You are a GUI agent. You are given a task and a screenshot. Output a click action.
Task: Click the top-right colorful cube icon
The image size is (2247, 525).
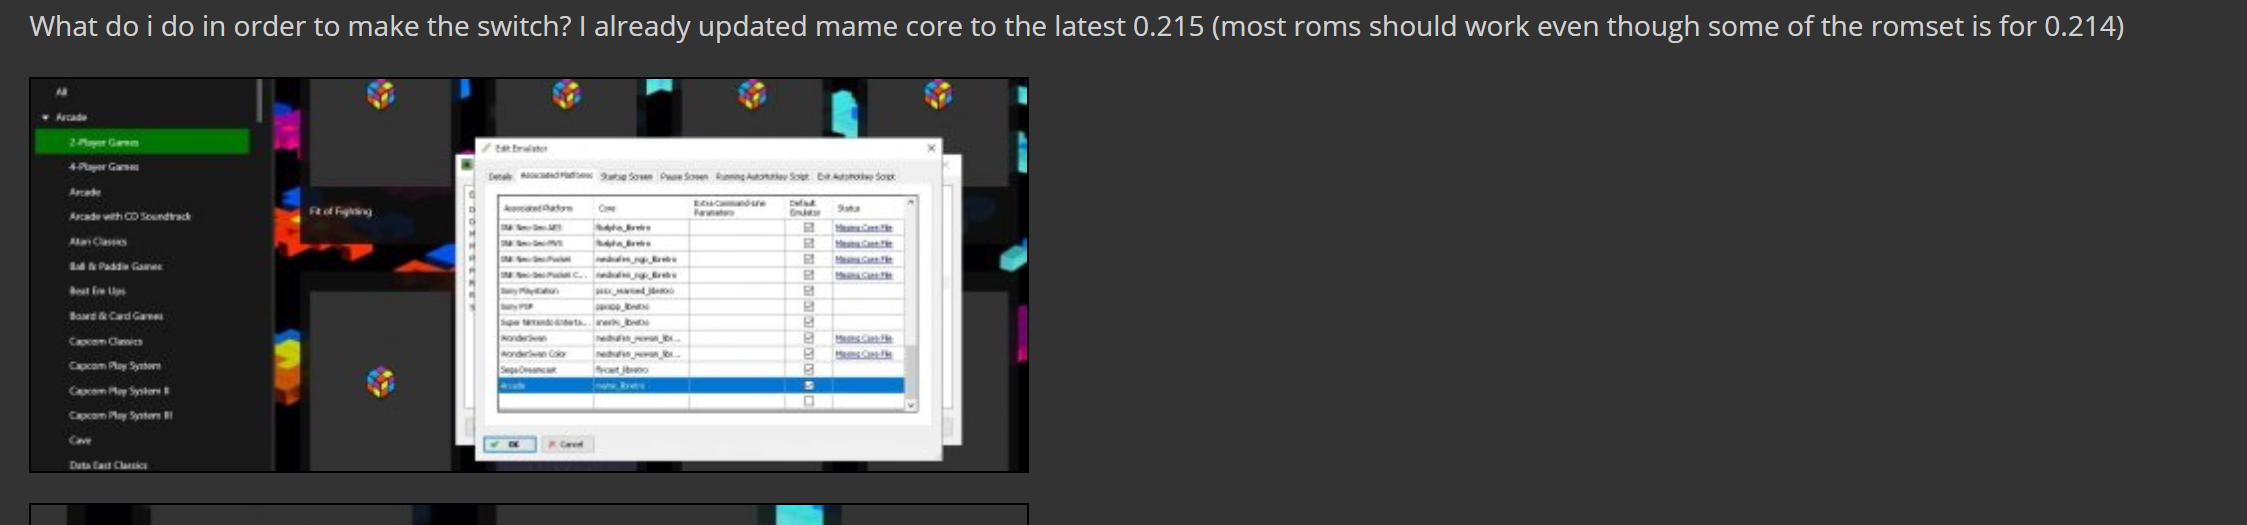point(938,95)
